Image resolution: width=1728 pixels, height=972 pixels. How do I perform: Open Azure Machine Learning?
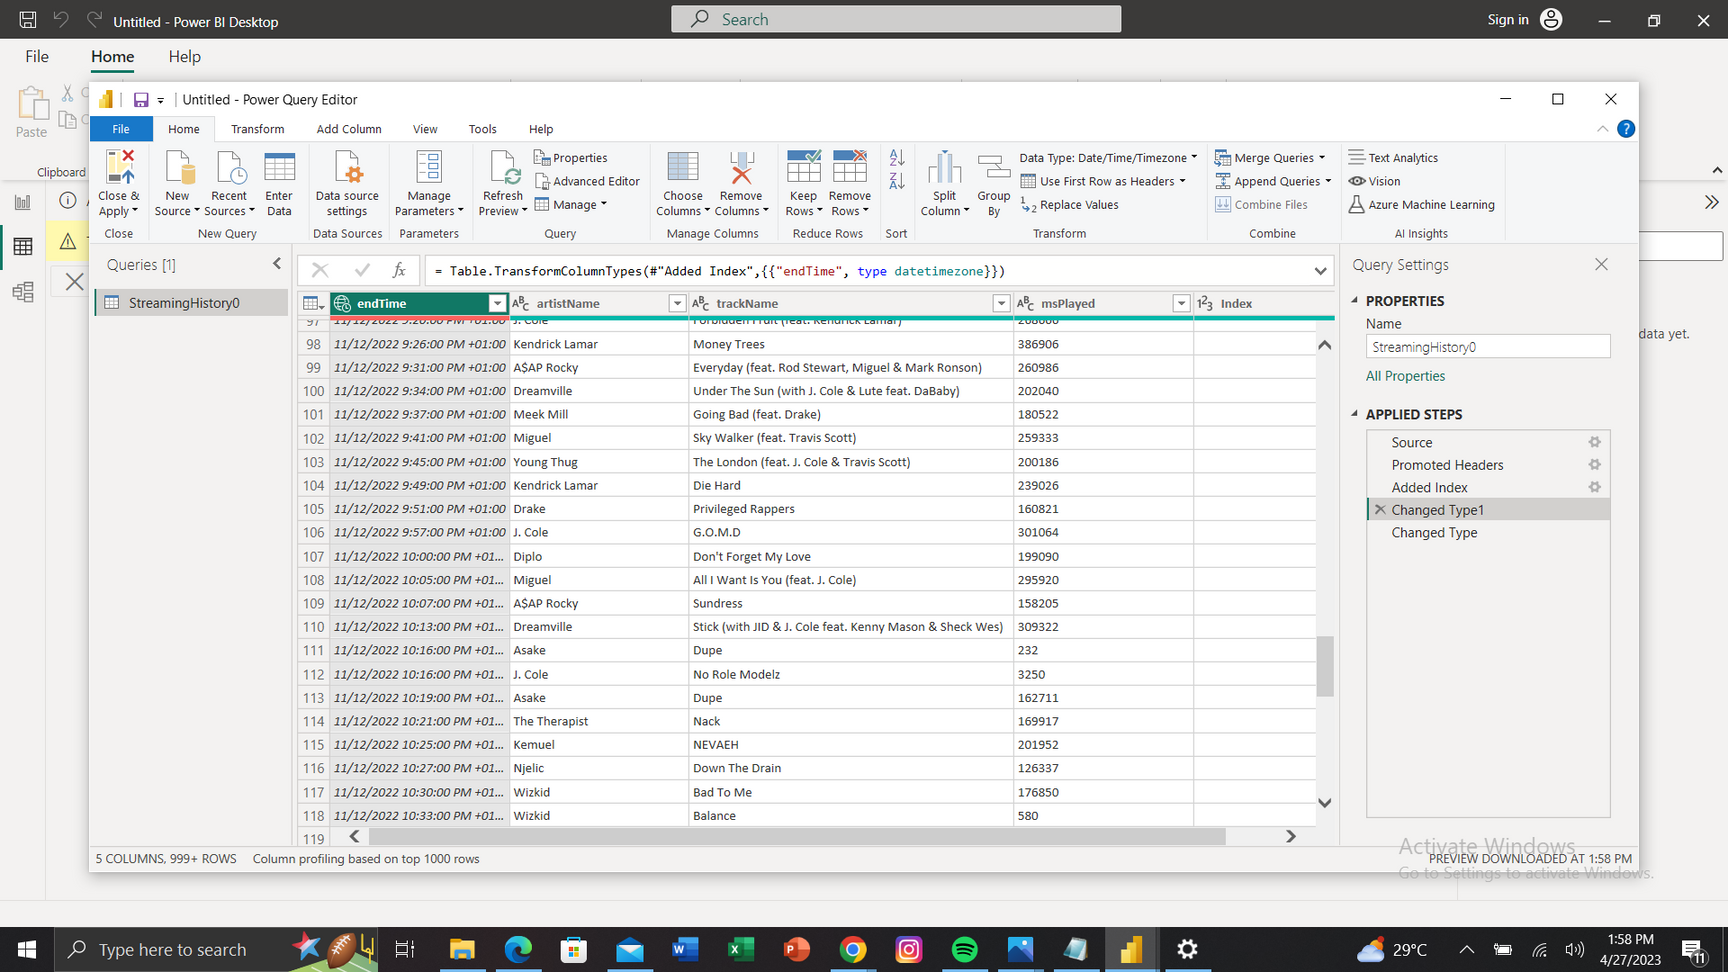click(x=1421, y=205)
